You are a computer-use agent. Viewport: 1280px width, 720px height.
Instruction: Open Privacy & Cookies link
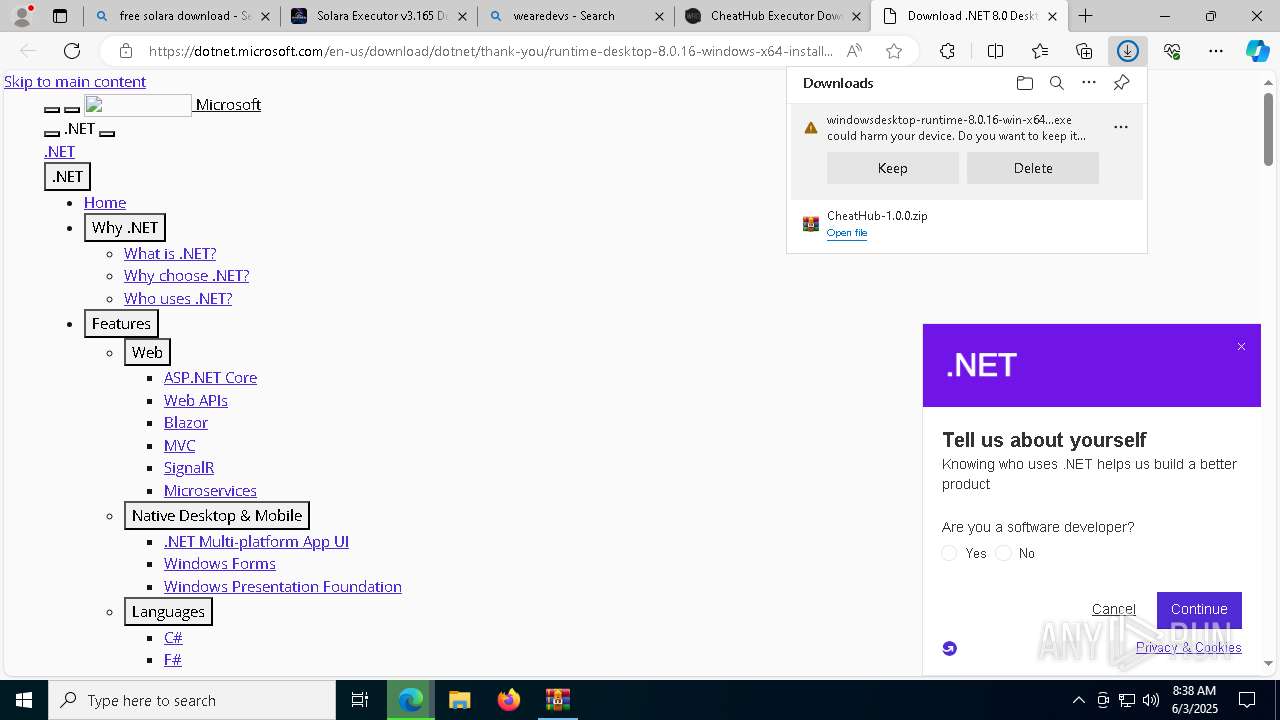click(1188, 647)
